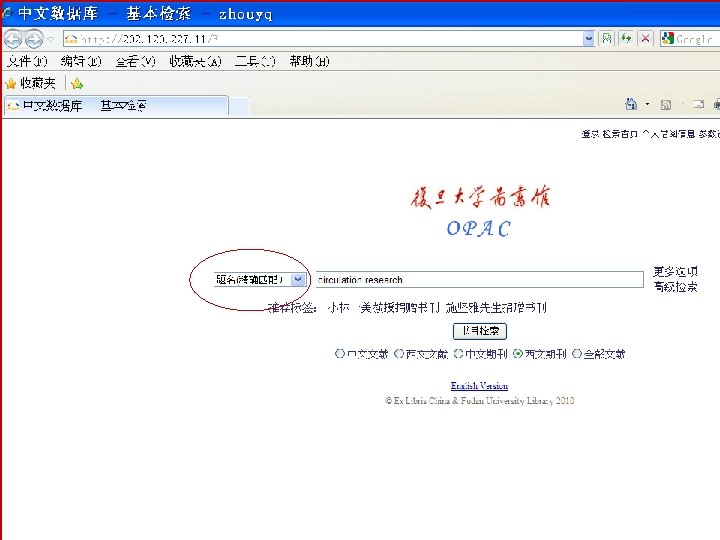Screen dimensions: 720x540
Task: Open the 帮助(H) menu
Action: tap(309, 61)
